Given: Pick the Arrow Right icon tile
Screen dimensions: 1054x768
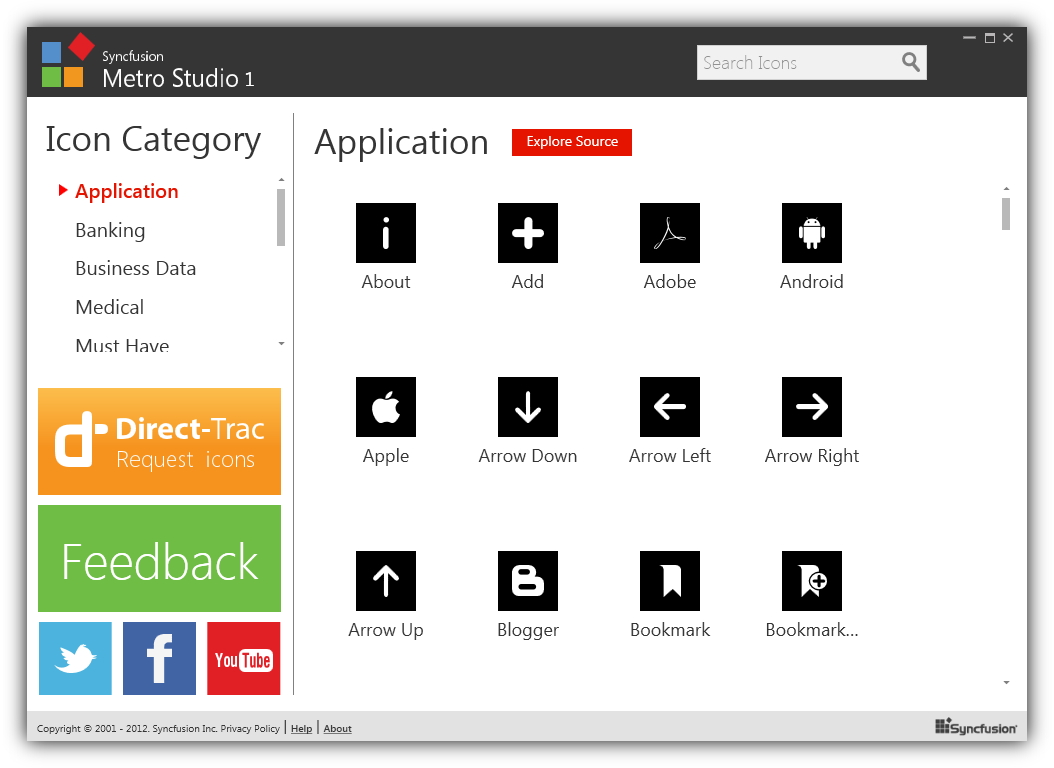Looking at the screenshot, I should (811, 407).
